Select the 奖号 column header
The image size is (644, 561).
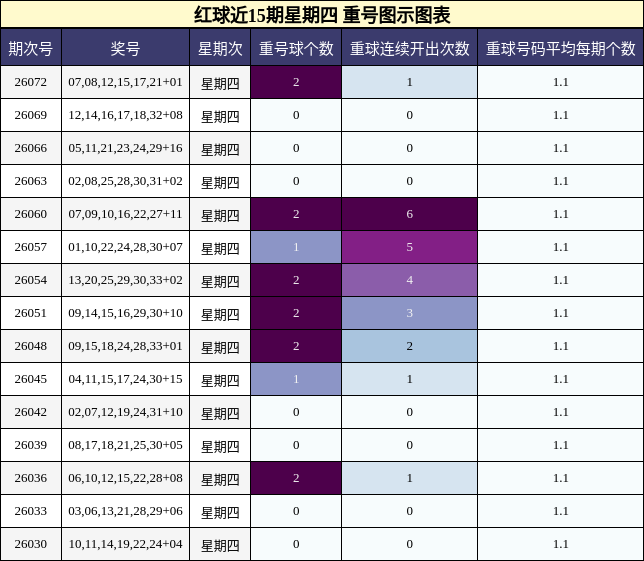point(125,48)
